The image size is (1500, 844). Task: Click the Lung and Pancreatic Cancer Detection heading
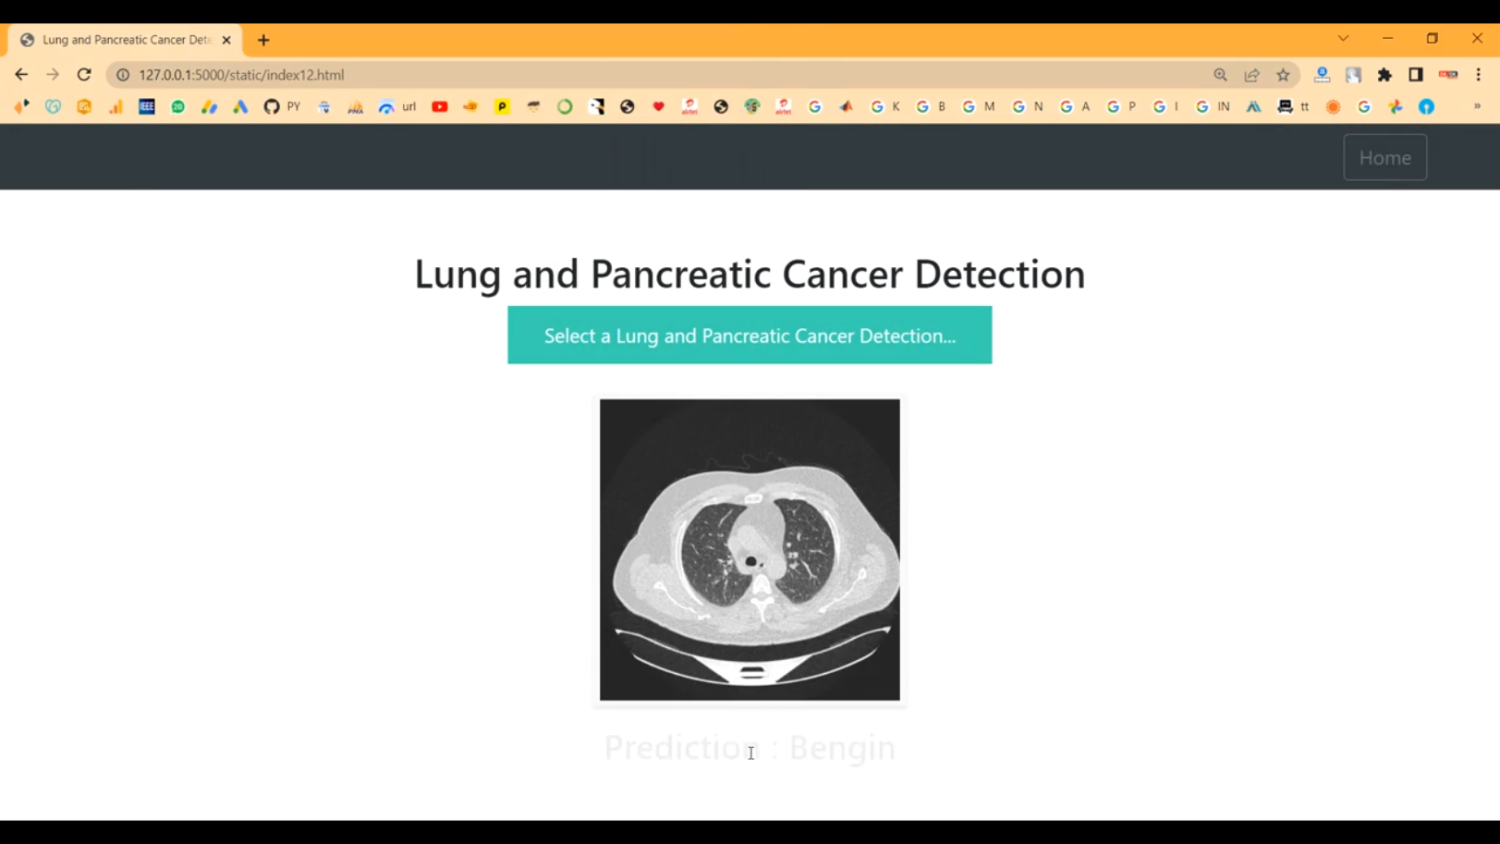(750, 274)
